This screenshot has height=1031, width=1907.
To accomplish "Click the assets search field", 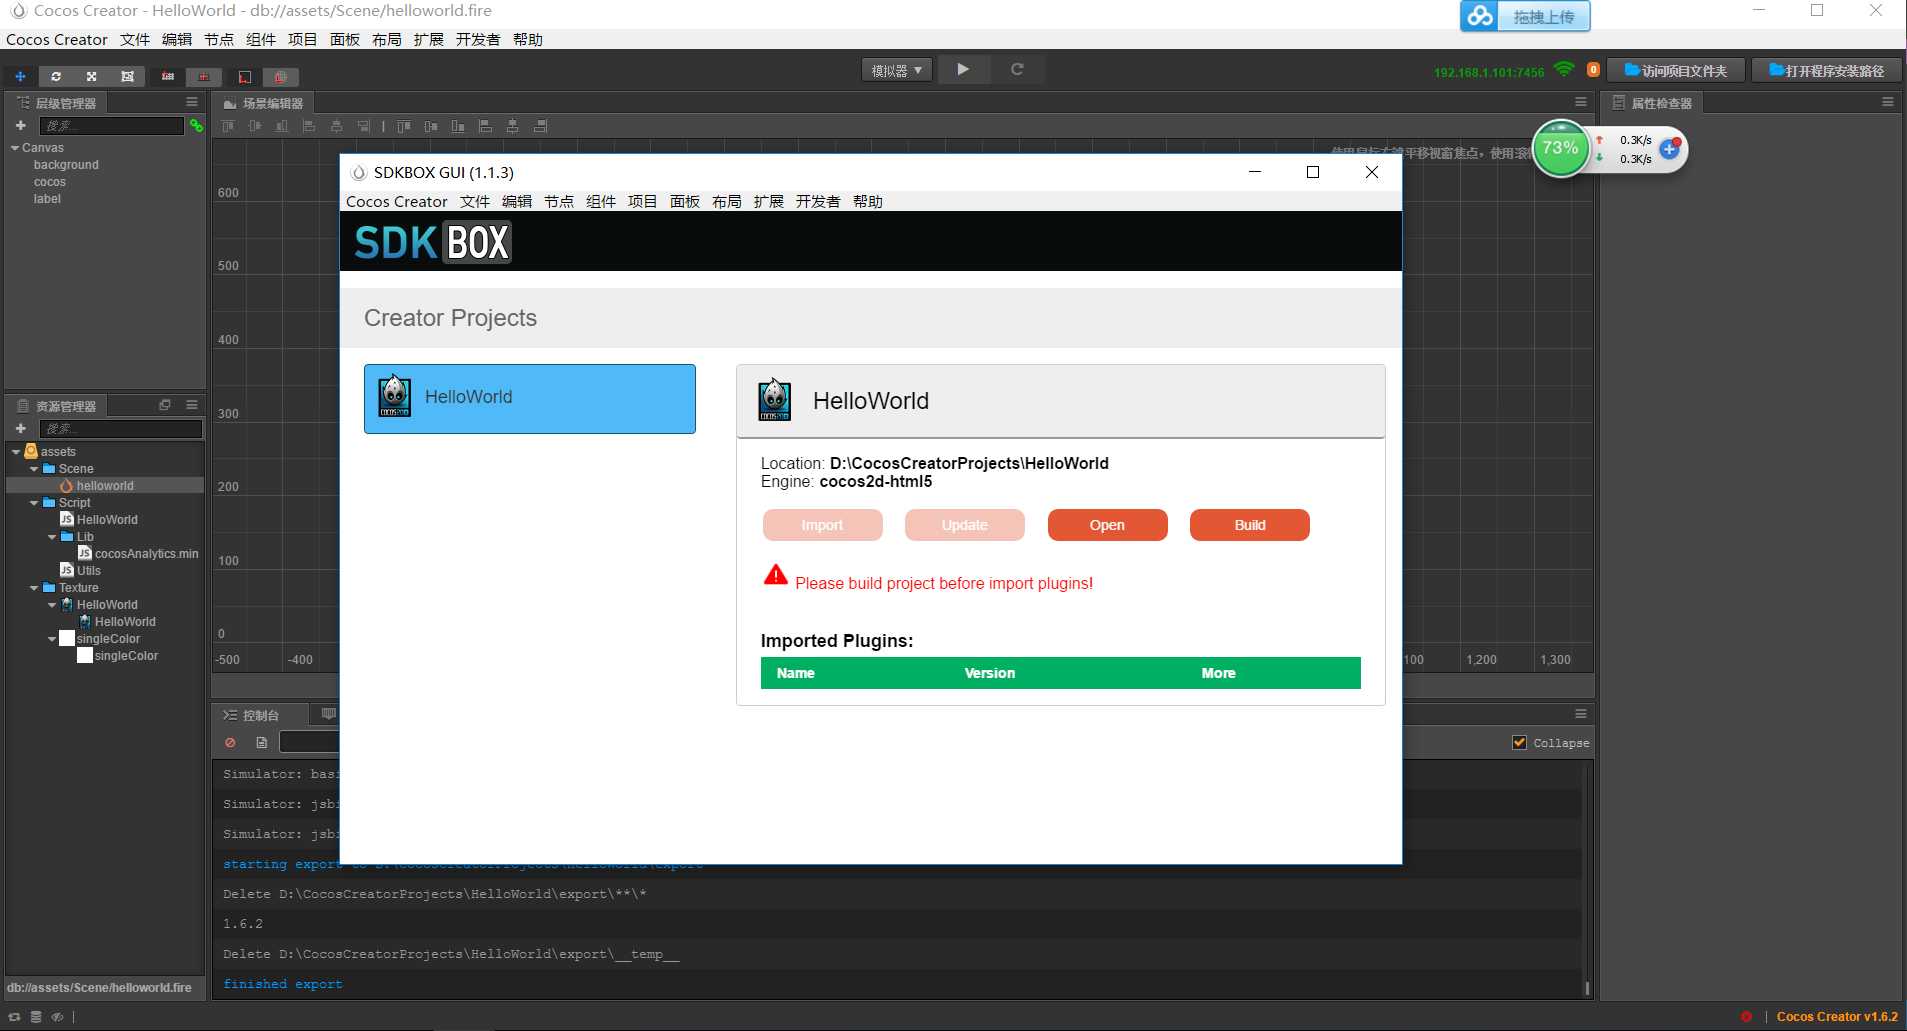I will tap(120, 428).
